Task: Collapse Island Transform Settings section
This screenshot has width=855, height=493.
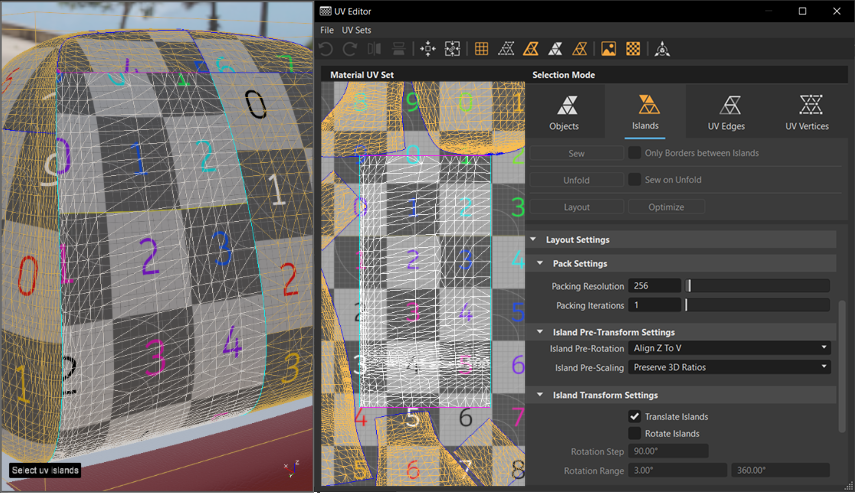Action: [x=540, y=395]
